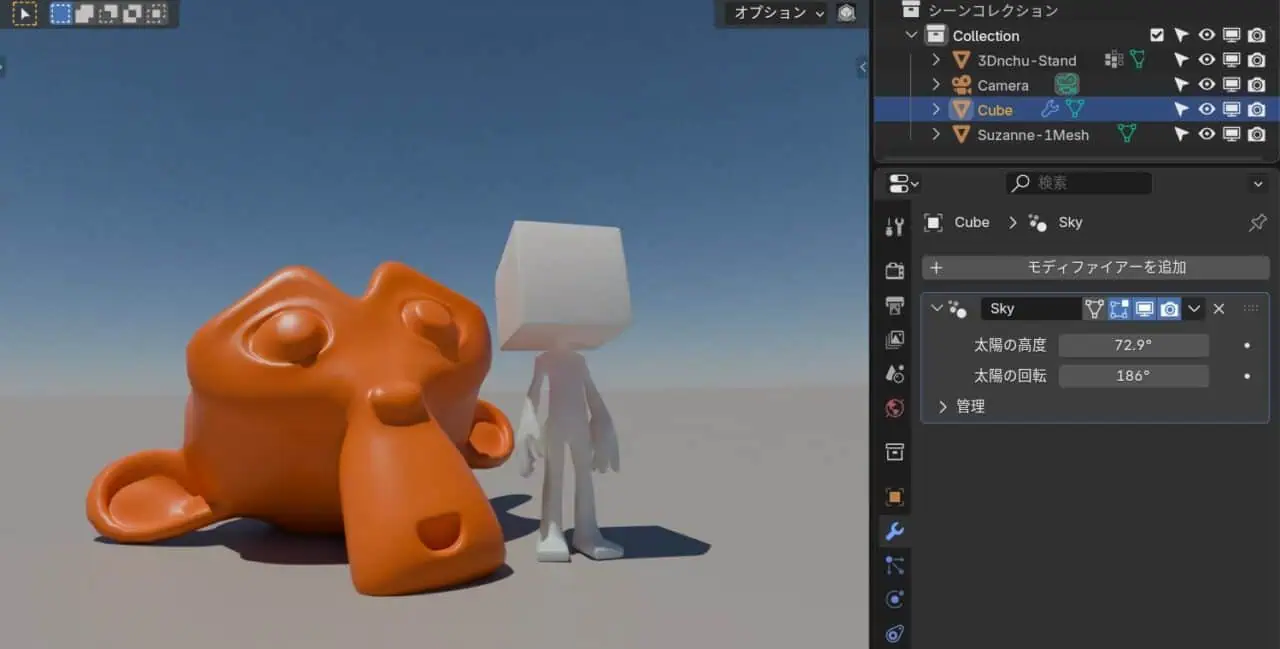Click the mesh data icon on Cube row
Viewport: 1280px width, 649px height.
(x=1074, y=109)
